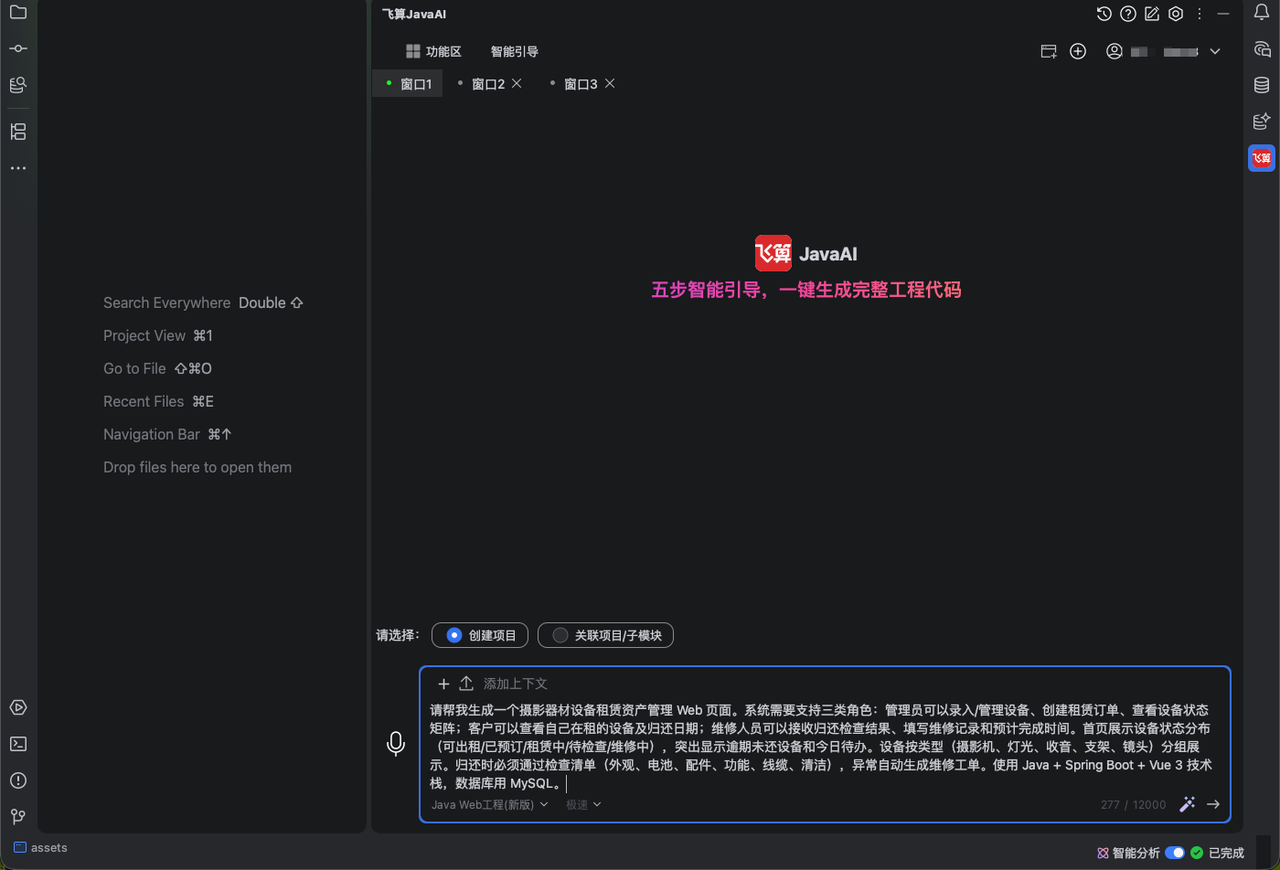Image resolution: width=1280 pixels, height=870 pixels.
Task: Click the Recent Files hint text
Action: [143, 402]
